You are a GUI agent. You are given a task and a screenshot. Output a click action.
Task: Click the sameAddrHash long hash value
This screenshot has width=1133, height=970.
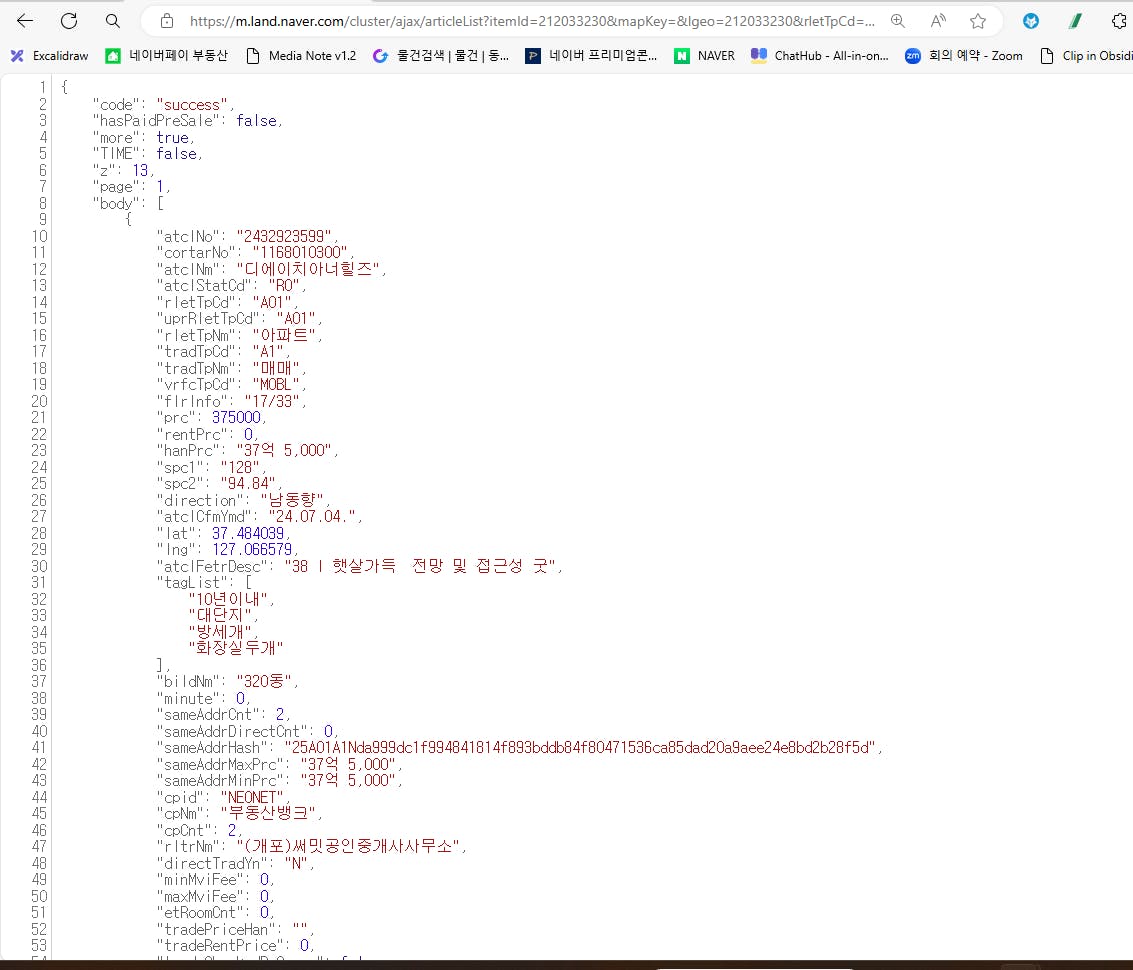[x=580, y=747]
